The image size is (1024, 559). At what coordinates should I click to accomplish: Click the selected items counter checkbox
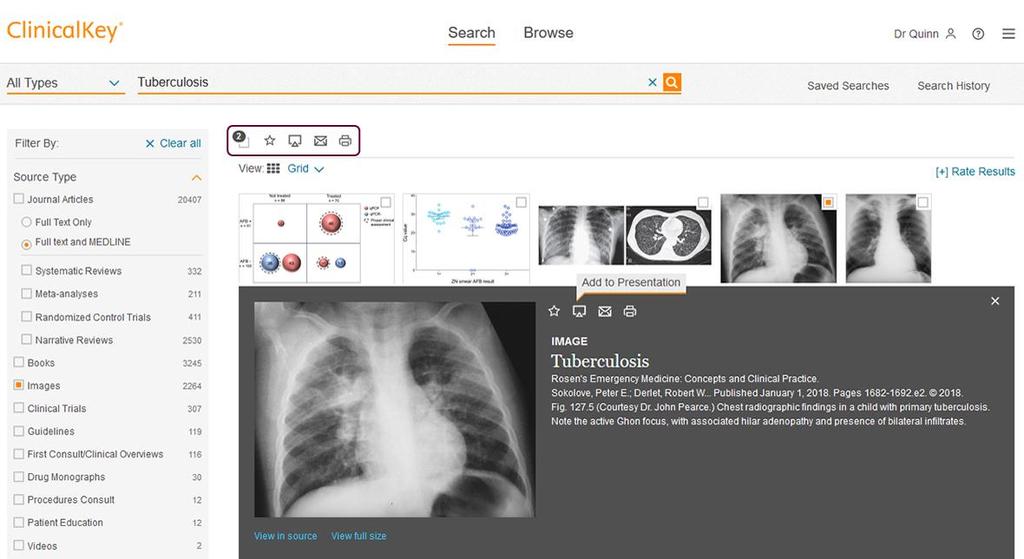point(242,140)
